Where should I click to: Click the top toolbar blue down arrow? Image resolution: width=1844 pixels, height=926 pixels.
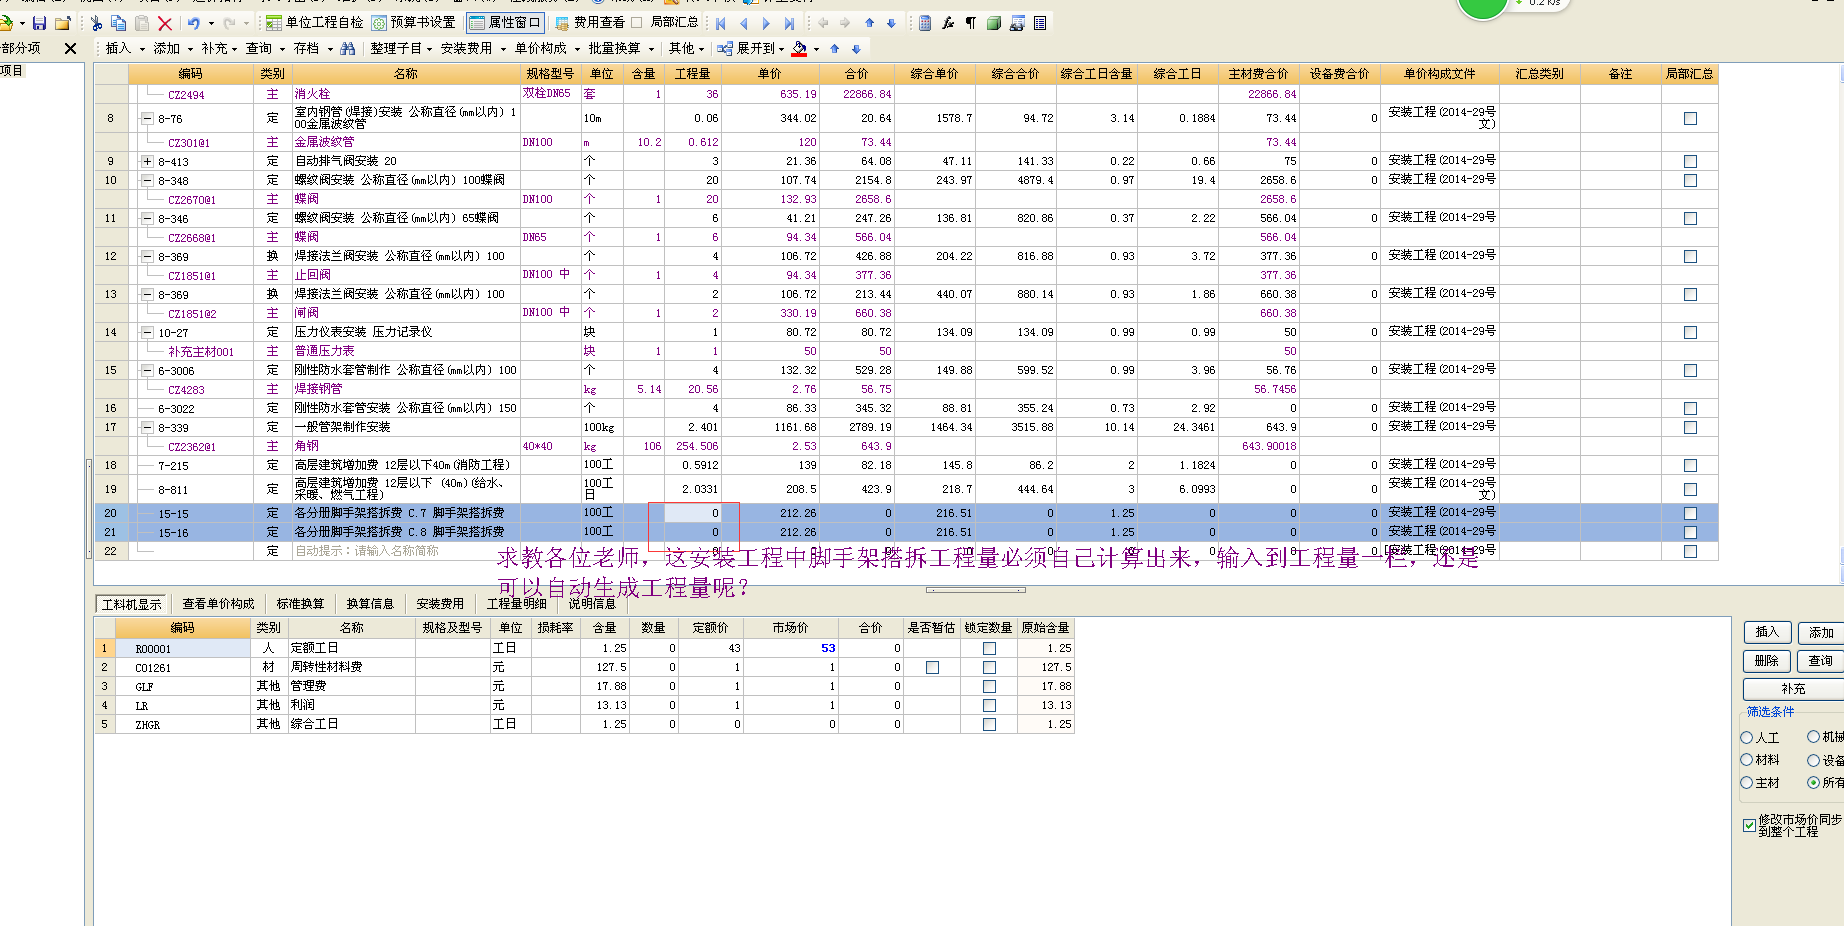pos(891,23)
